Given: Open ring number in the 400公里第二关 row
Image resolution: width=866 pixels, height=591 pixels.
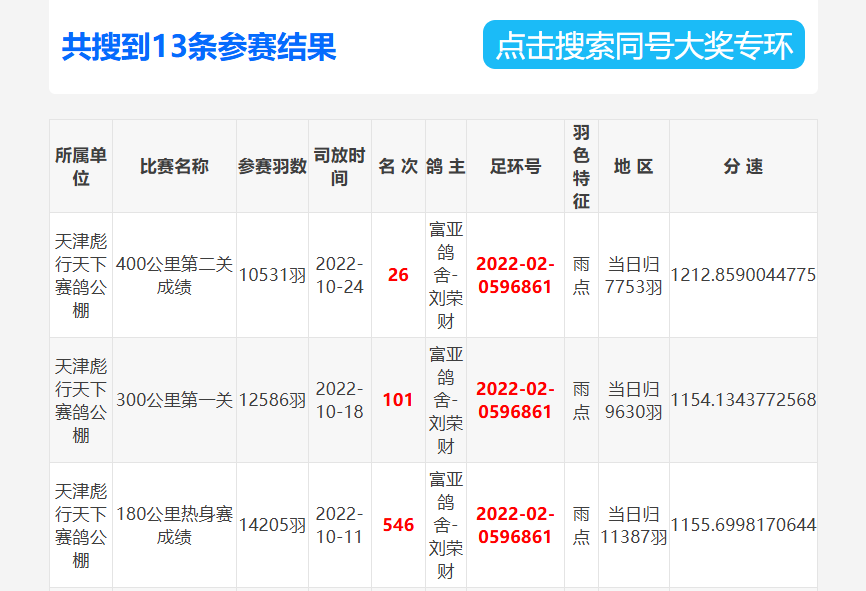Looking at the screenshot, I should [515, 275].
